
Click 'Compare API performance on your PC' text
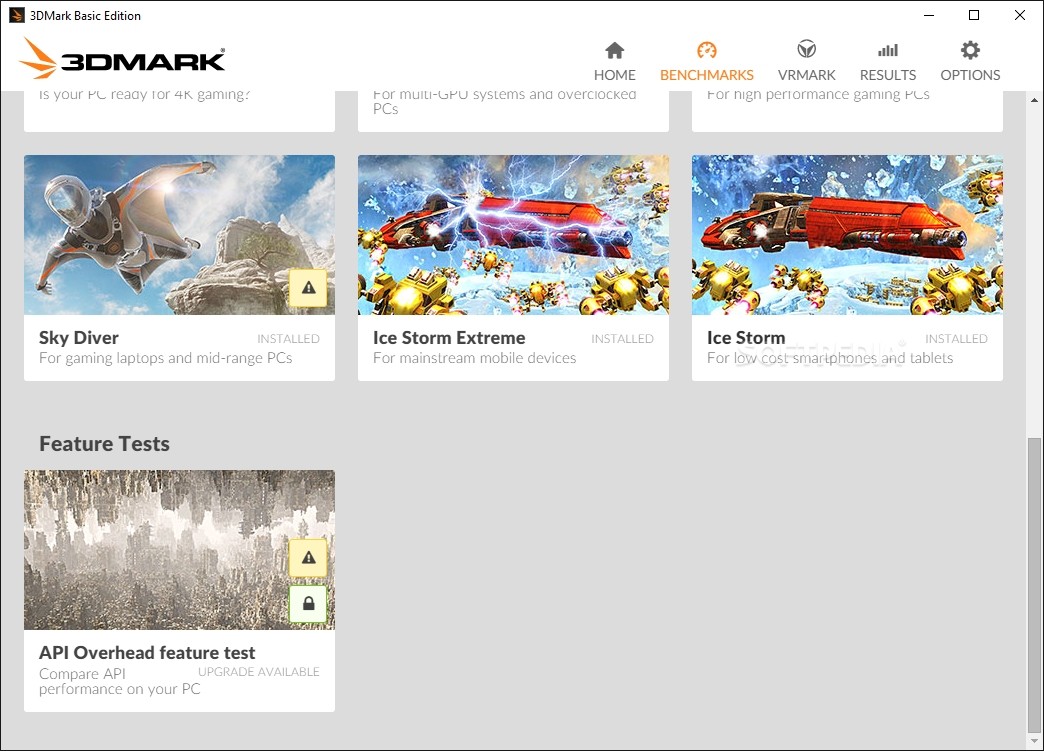[x=120, y=681]
